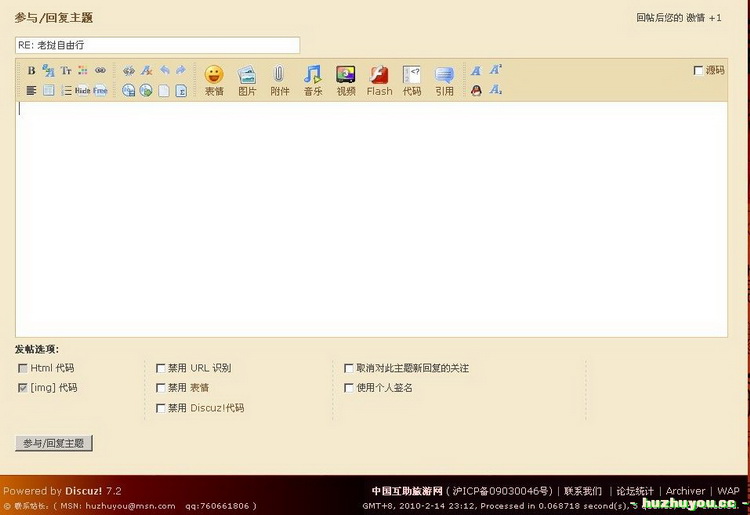Insert video using 视频 icon
The width and height of the screenshot is (750, 515).
pyautogui.click(x=345, y=80)
